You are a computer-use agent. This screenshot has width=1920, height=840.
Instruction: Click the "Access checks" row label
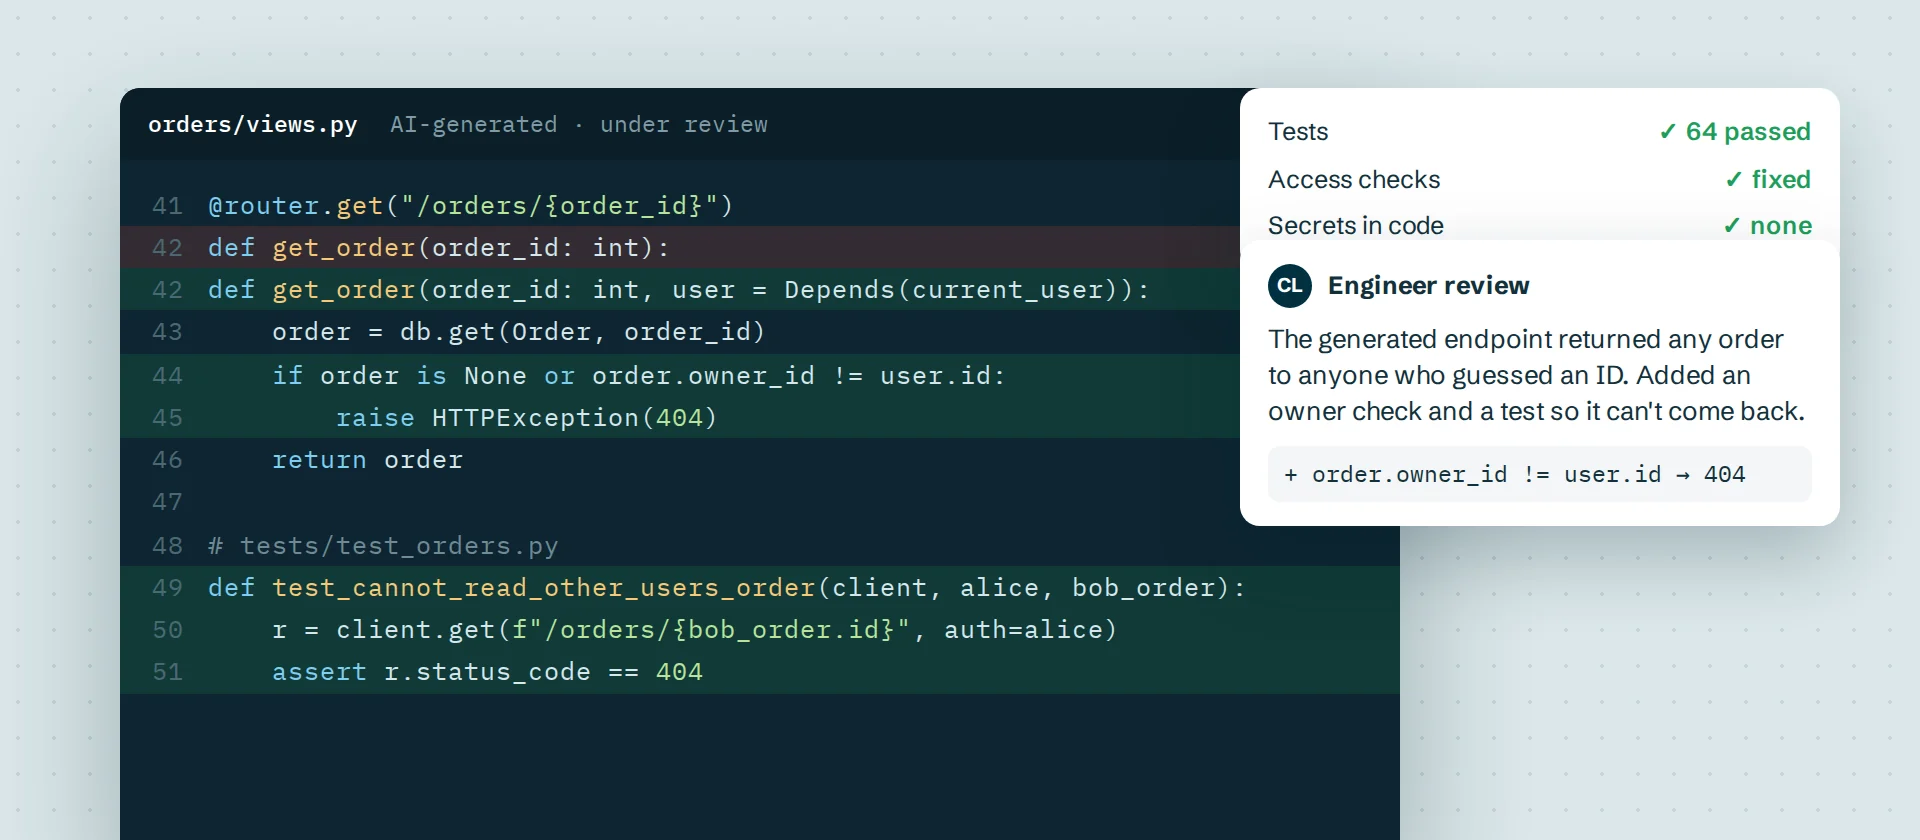1354,179
